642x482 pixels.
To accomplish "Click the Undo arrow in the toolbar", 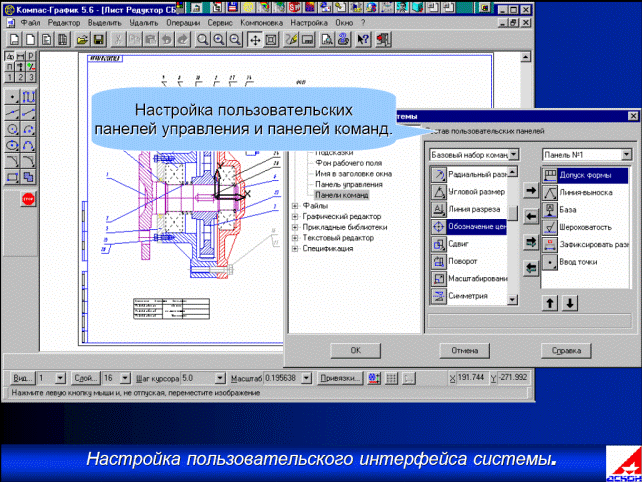I will tap(167, 40).
